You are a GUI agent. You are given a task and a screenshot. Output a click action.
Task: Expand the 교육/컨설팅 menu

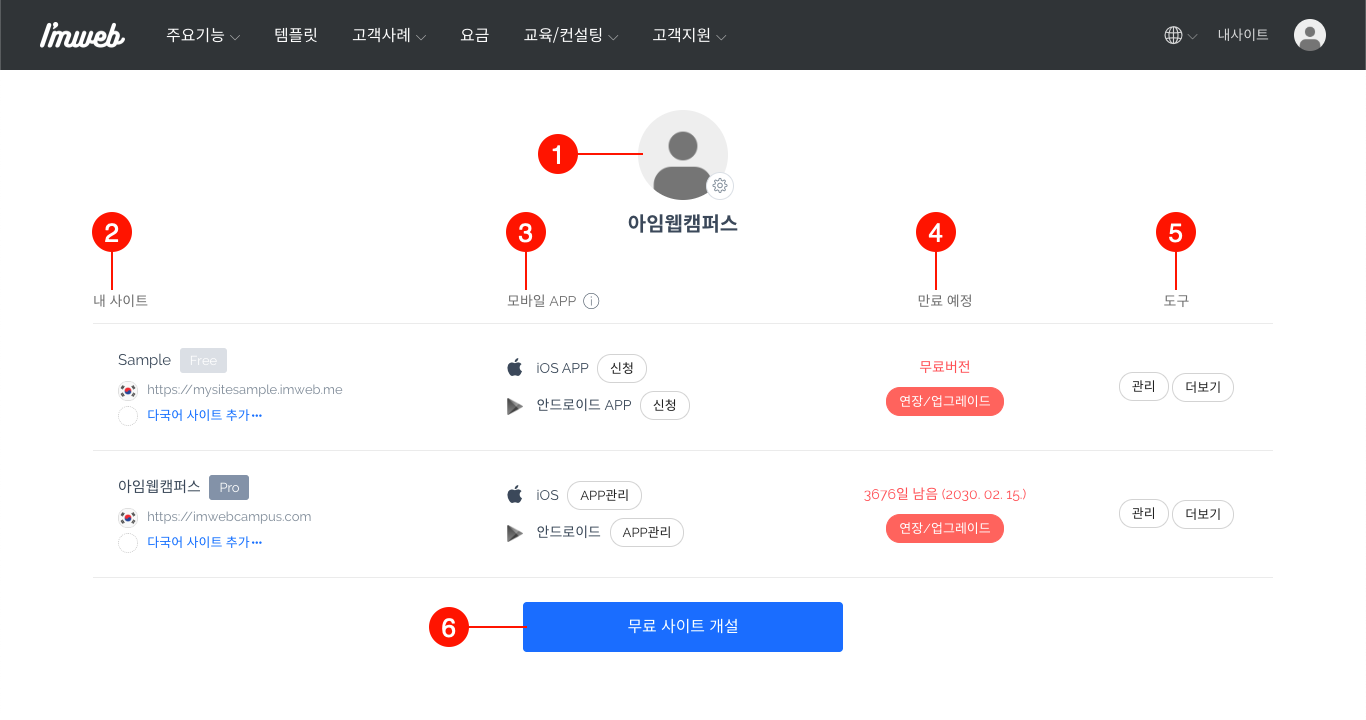tap(571, 35)
